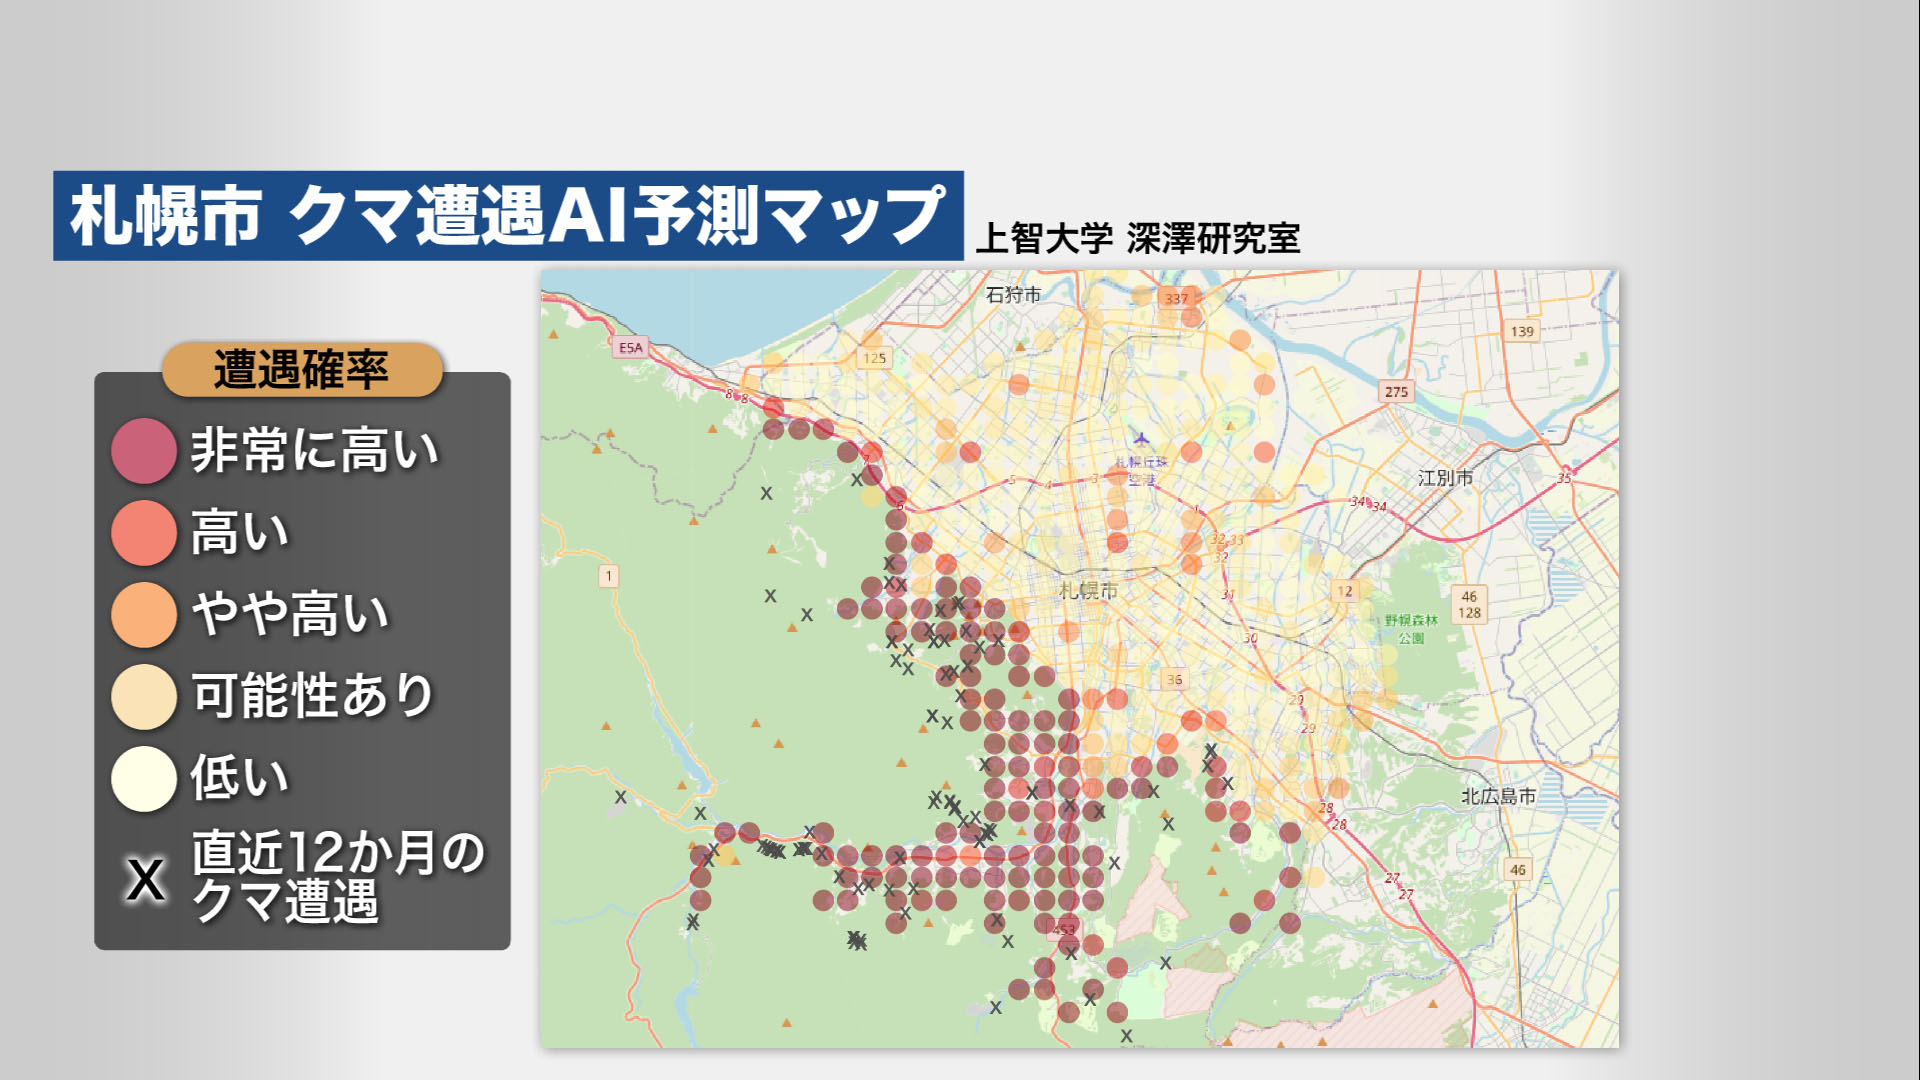The height and width of the screenshot is (1080, 1920).
Task: Click the 高い red color swatch
Action: point(143,533)
